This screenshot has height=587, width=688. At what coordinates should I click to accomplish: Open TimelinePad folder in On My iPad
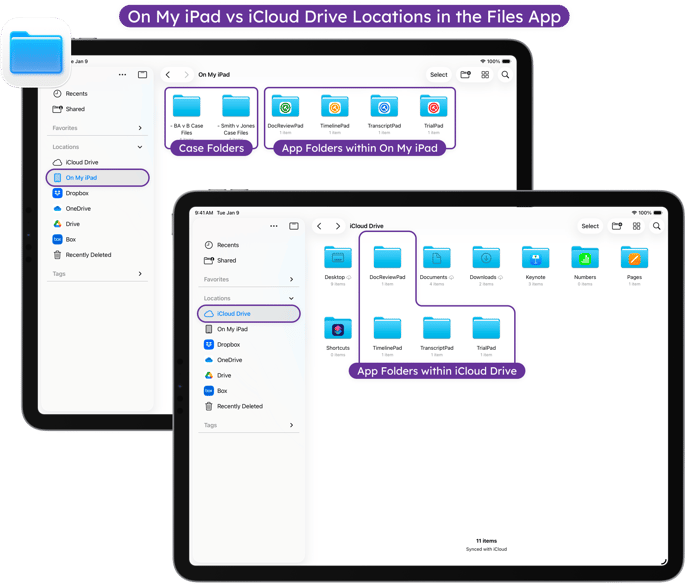[x=335, y=114]
